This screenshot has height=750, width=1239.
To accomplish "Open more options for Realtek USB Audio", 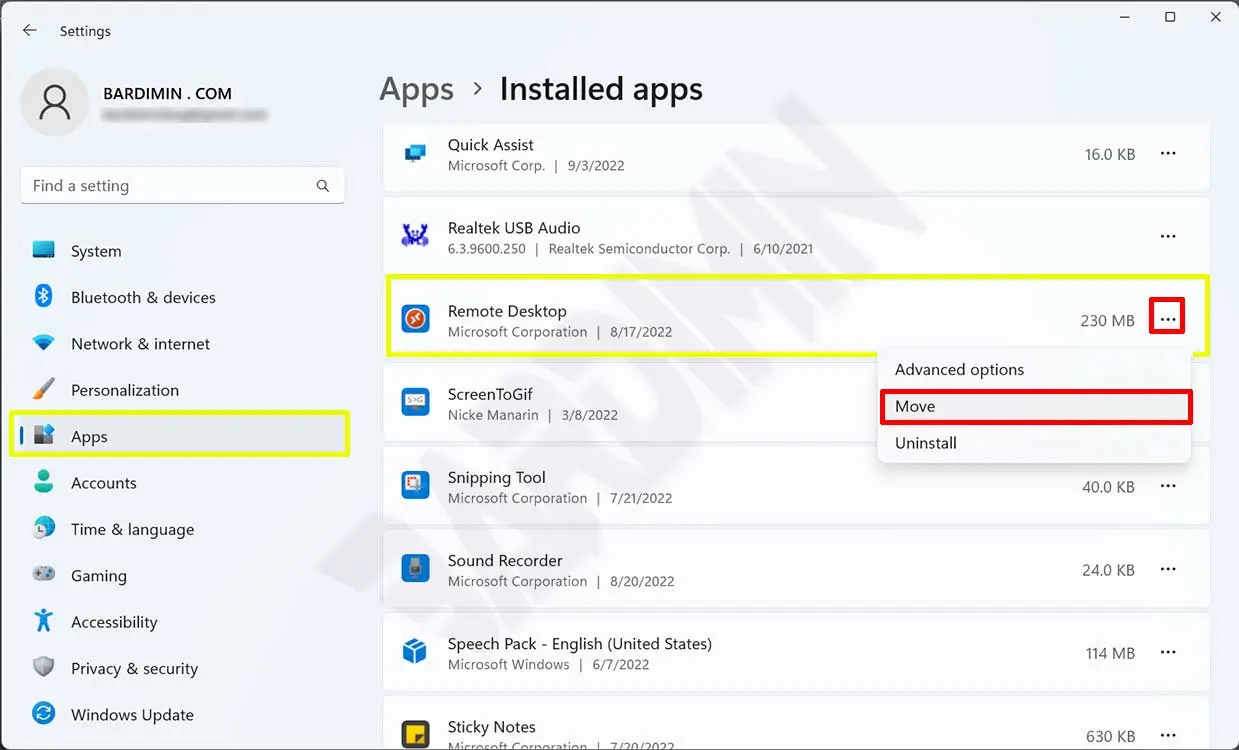I will click(x=1167, y=237).
